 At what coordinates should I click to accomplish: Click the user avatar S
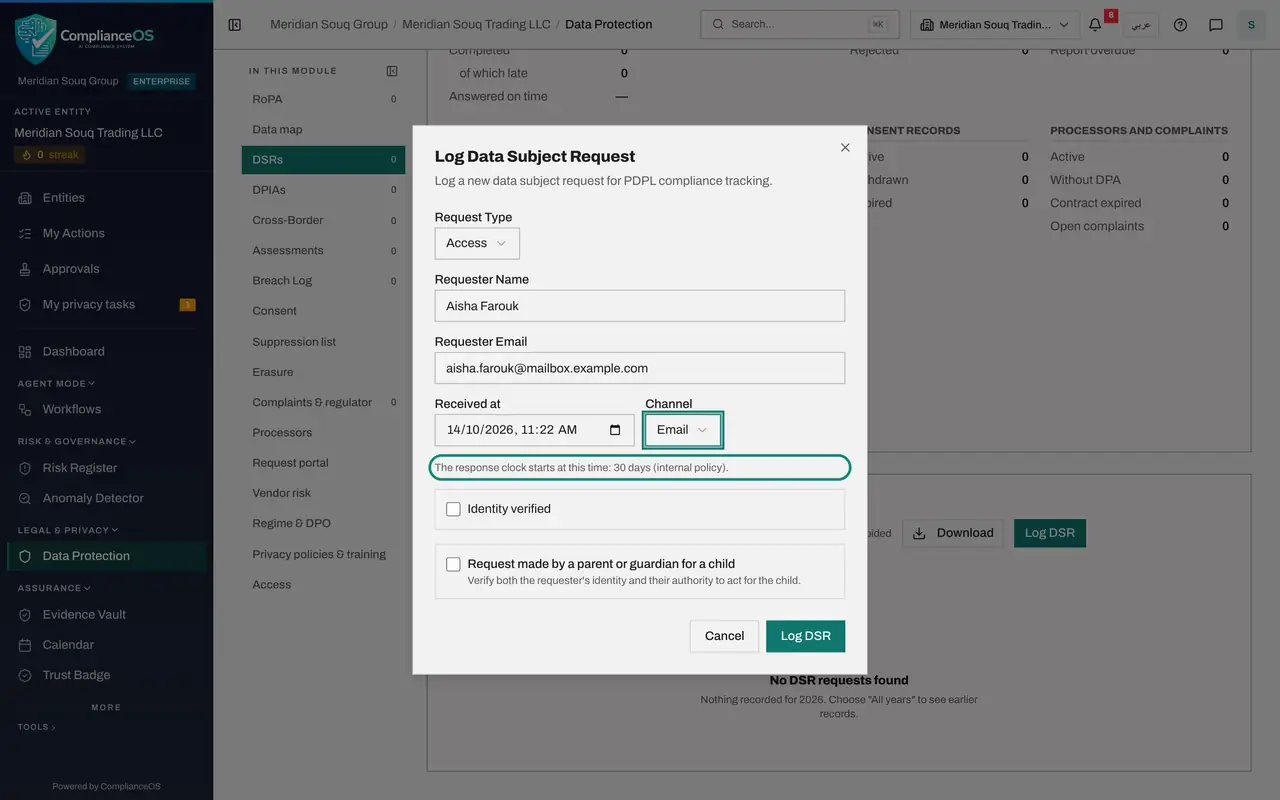click(x=1251, y=24)
